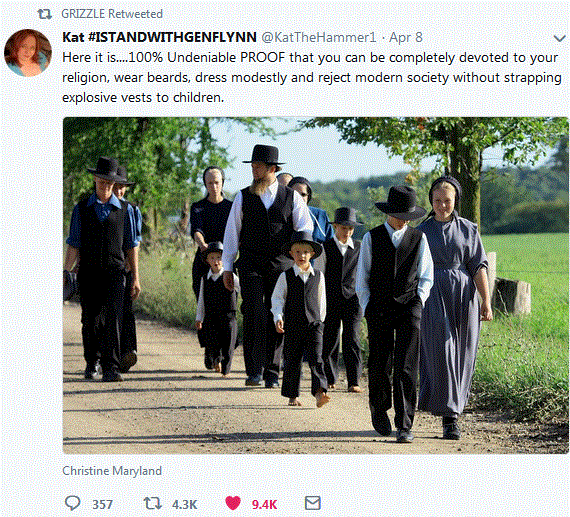Screen dimensions: 570x517
Task: Open the Kat #ISTANDWITHGENFLYNN display name
Action: click(160, 37)
